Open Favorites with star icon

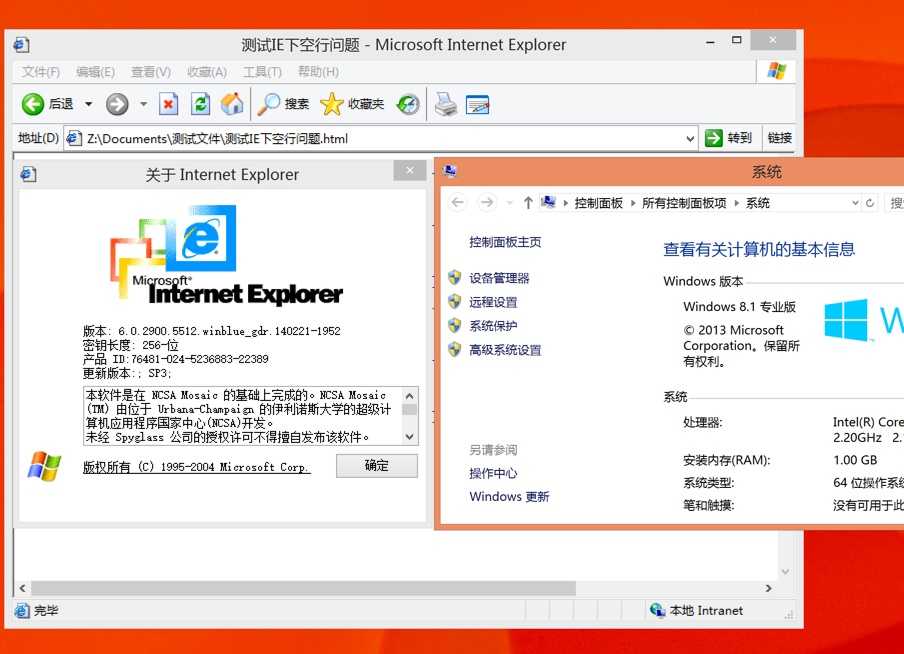[x=332, y=104]
